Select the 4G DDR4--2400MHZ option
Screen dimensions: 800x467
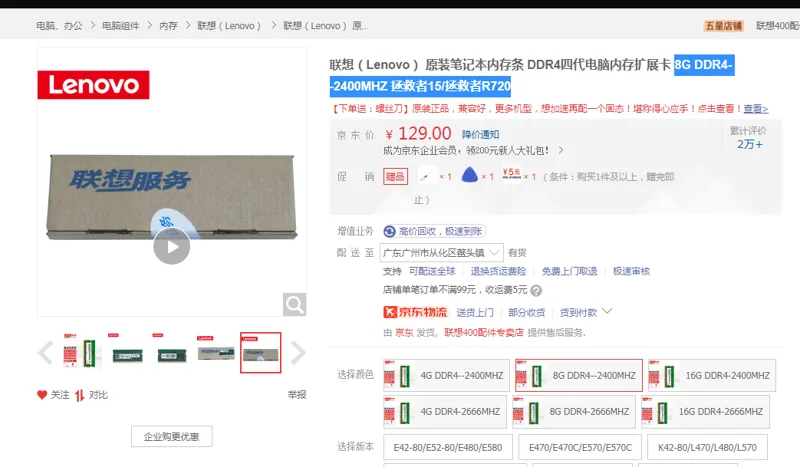(x=446, y=375)
